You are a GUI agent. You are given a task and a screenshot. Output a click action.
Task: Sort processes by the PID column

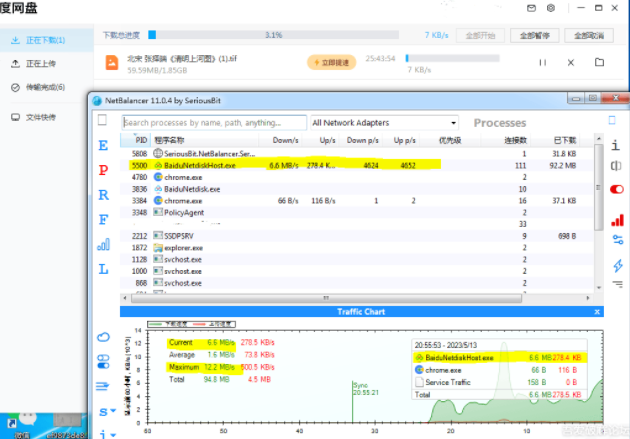tap(141, 140)
